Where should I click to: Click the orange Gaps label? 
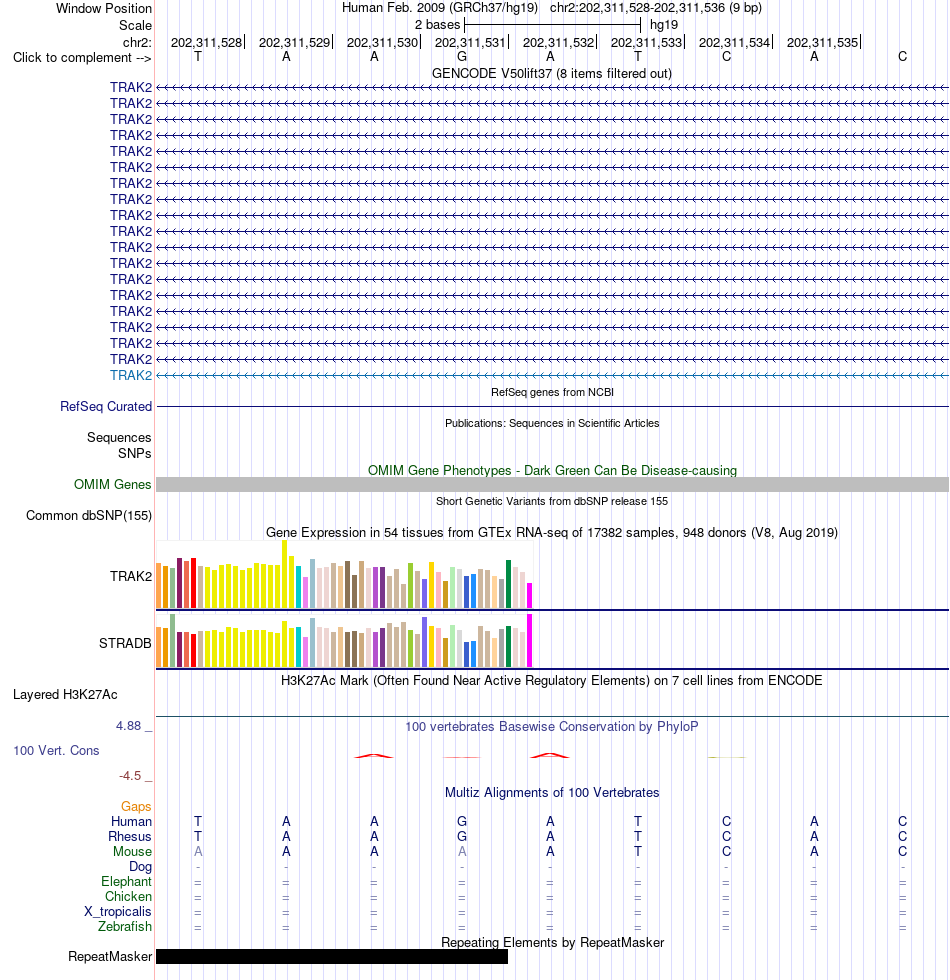point(136,806)
